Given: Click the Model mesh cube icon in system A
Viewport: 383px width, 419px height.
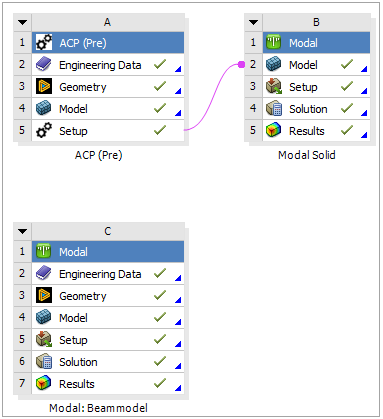Looking at the screenshot, I should [x=44, y=108].
